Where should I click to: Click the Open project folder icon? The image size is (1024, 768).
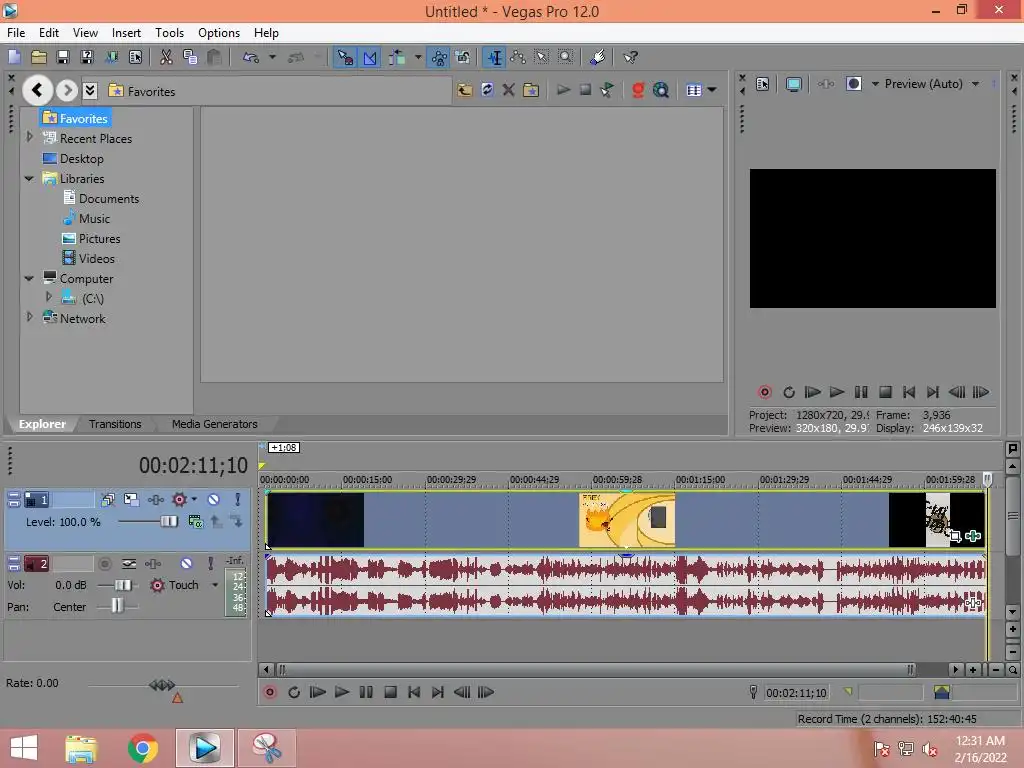(x=39, y=57)
